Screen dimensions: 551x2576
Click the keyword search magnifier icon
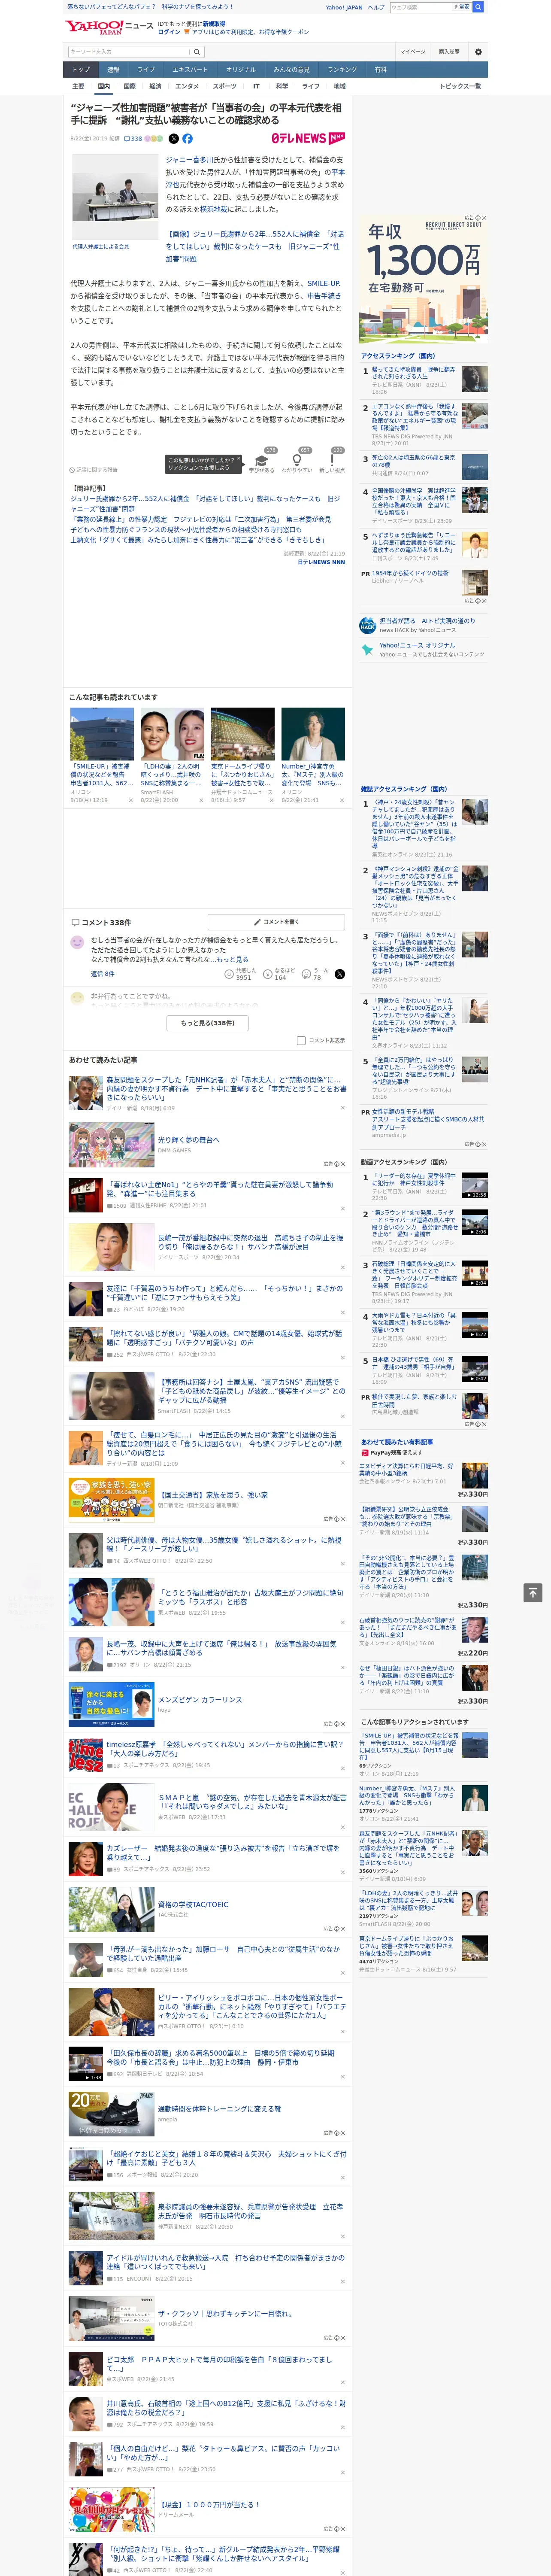tap(196, 51)
